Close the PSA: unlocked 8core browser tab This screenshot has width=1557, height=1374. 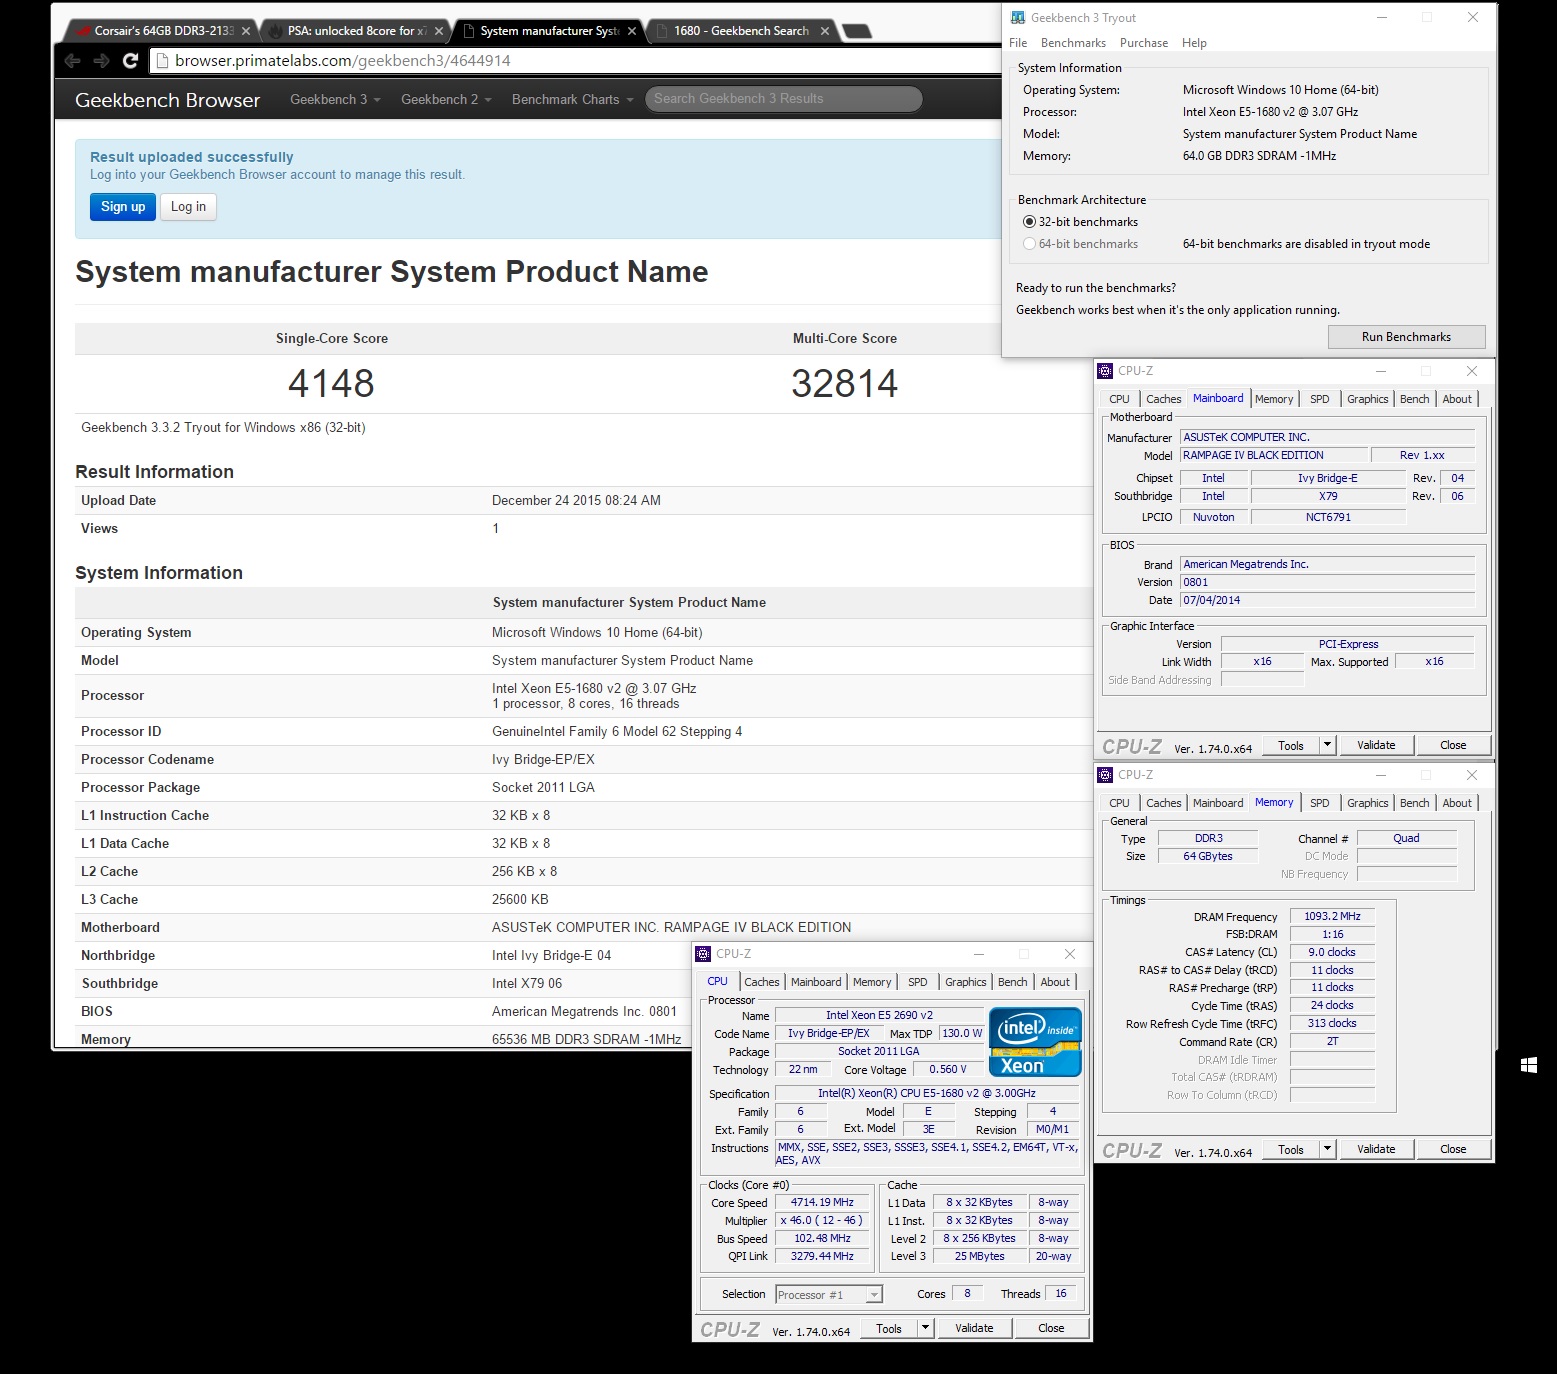coord(439,31)
